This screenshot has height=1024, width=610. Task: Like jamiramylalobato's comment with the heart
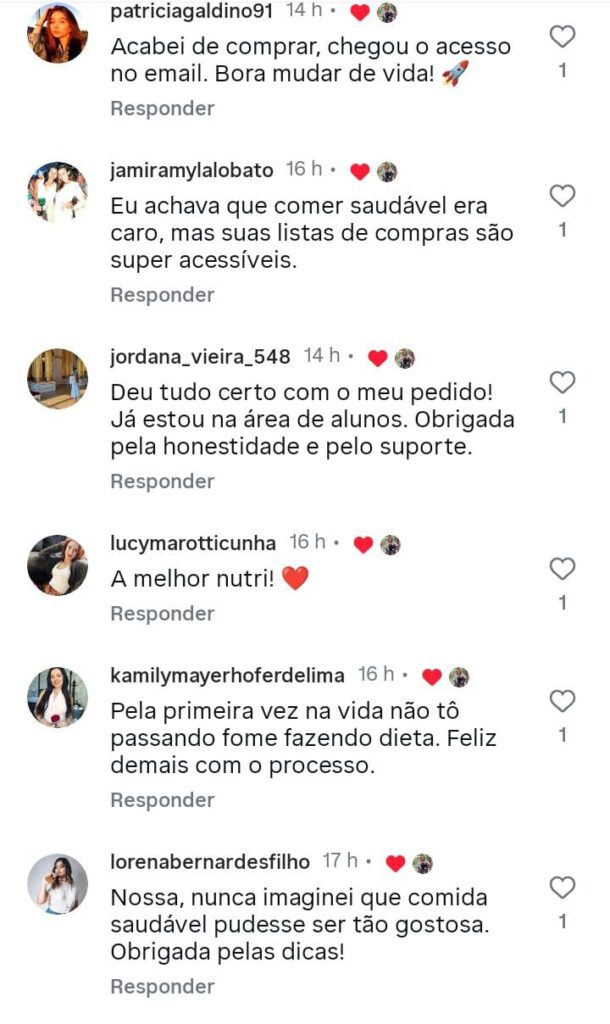563,195
